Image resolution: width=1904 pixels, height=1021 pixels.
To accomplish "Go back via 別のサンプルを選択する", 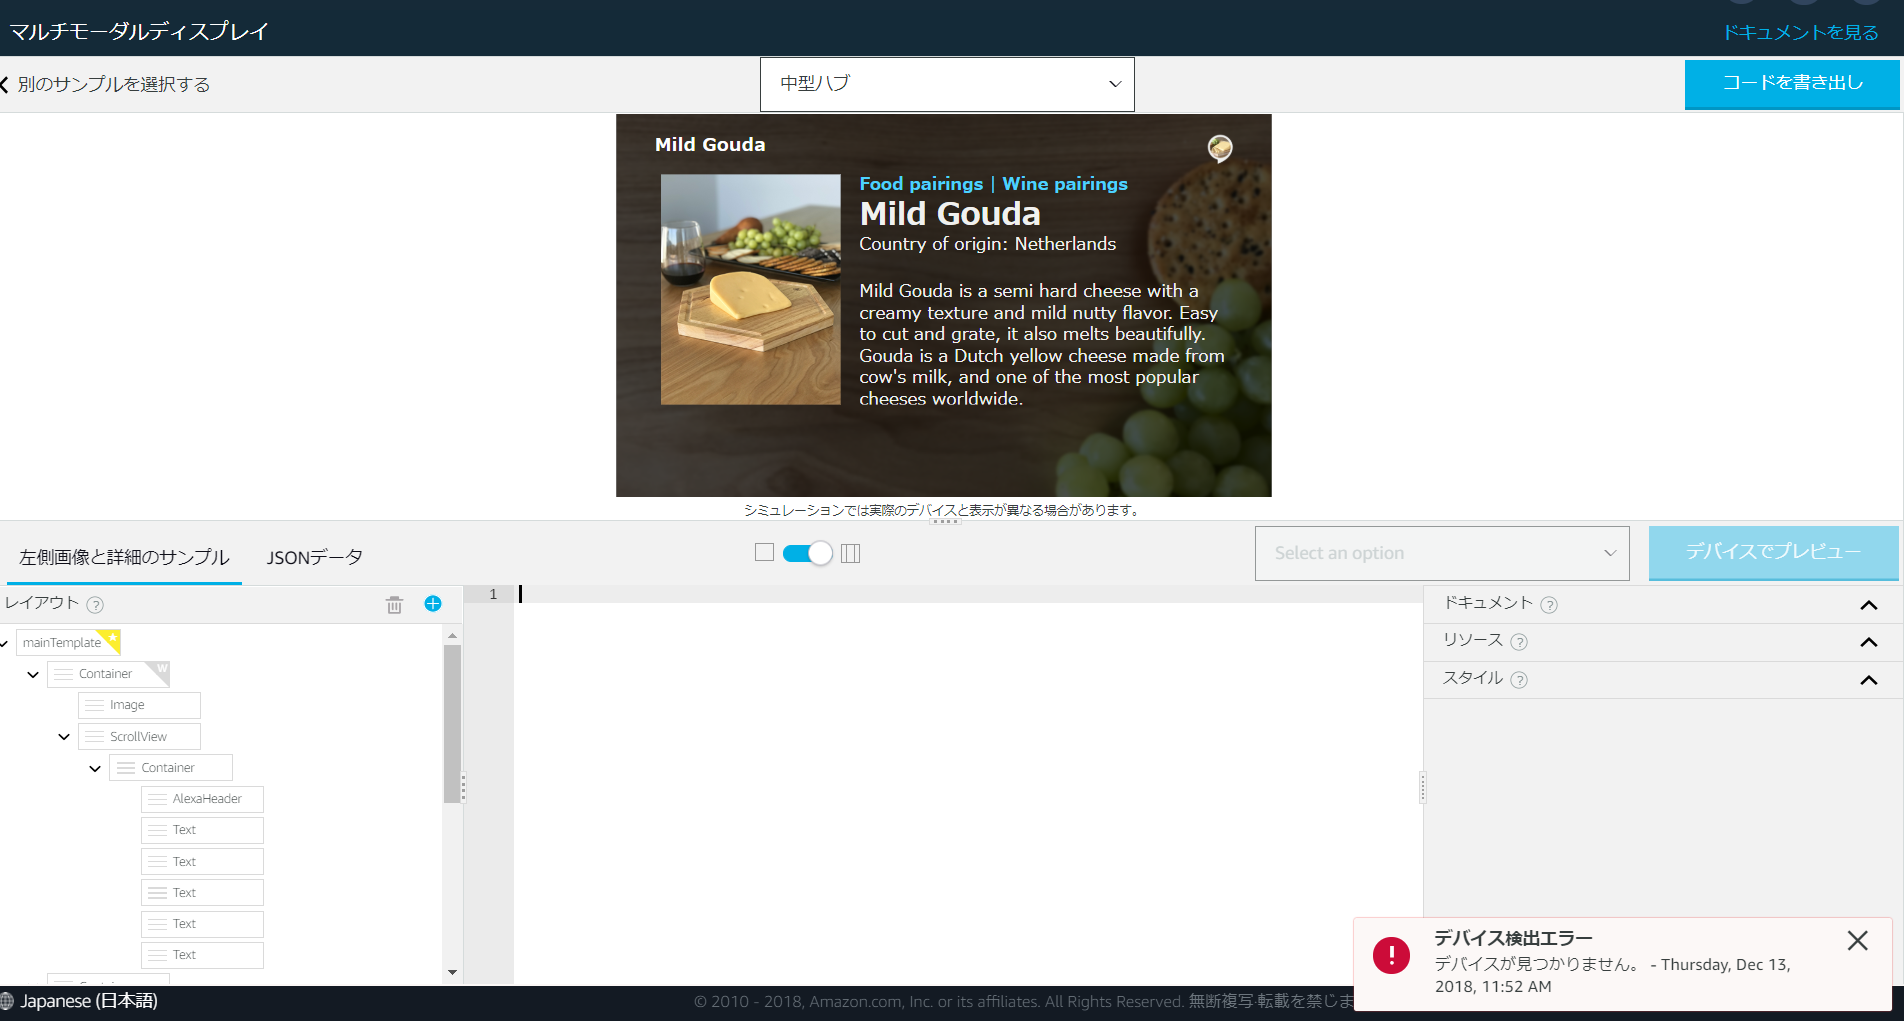I will (x=105, y=84).
